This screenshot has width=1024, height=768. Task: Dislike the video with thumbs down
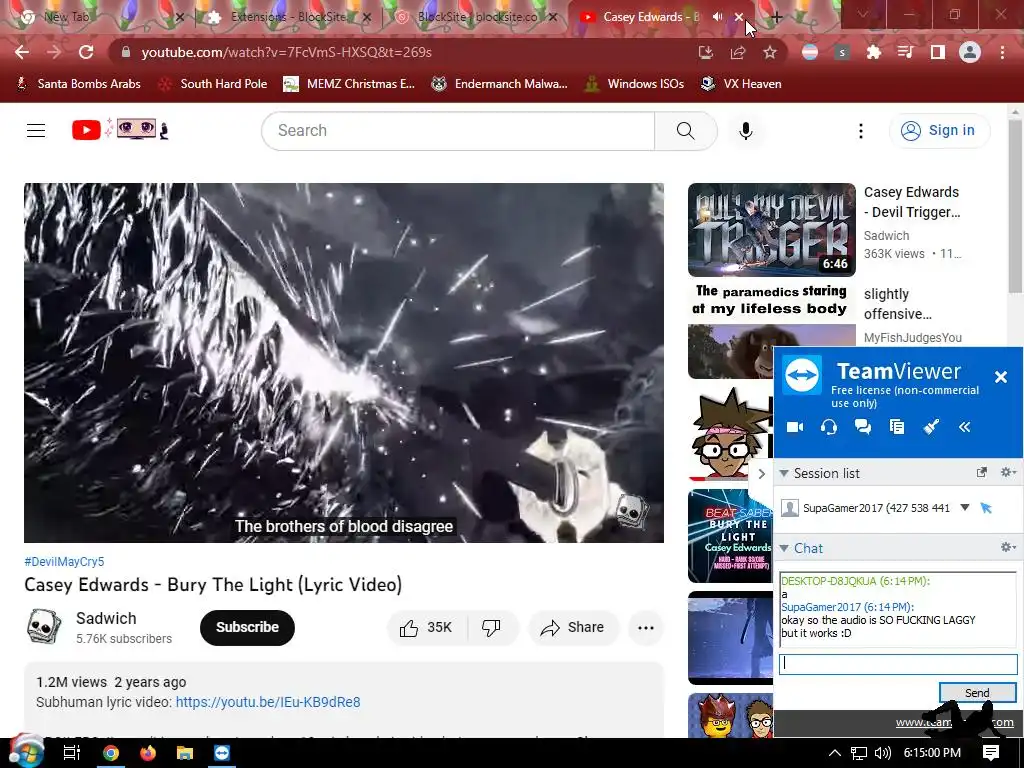coord(491,628)
